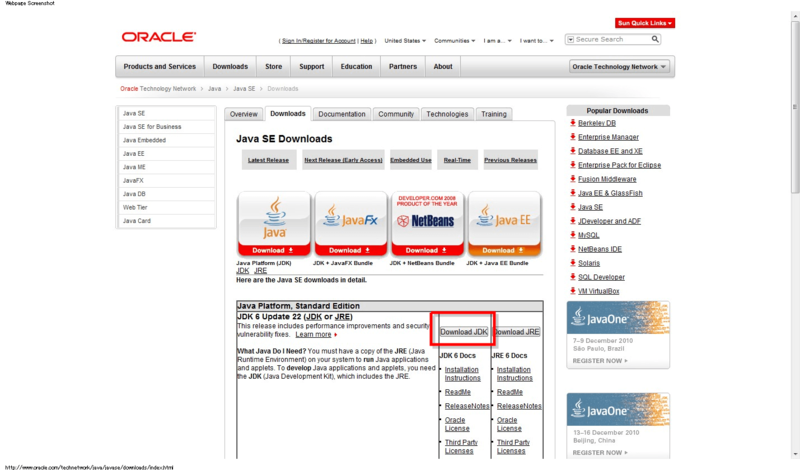Click the red download arrow beside Berkeley DB
The image size is (800, 470).
pos(572,123)
